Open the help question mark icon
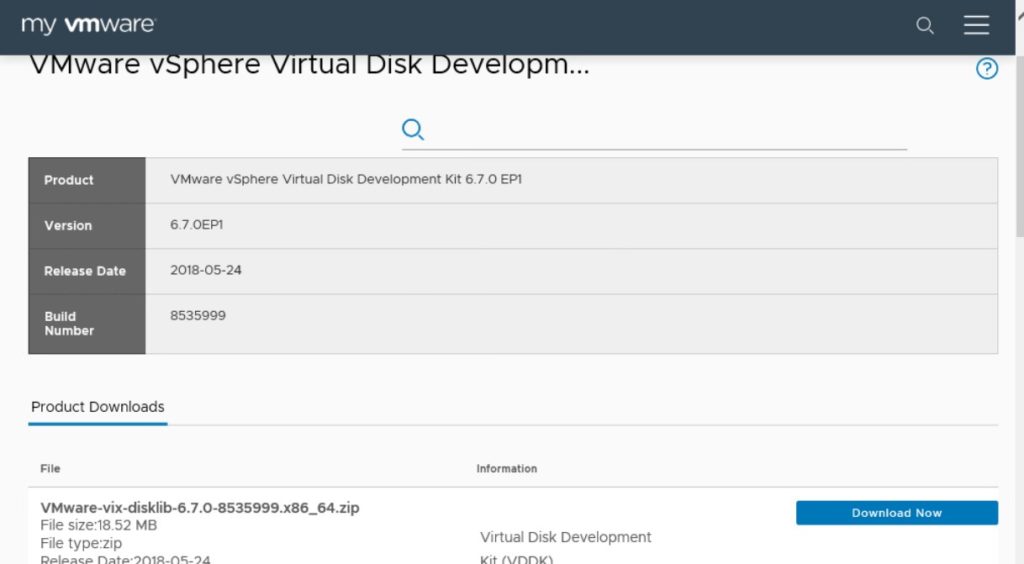This screenshot has height=564, width=1024. pos(987,68)
